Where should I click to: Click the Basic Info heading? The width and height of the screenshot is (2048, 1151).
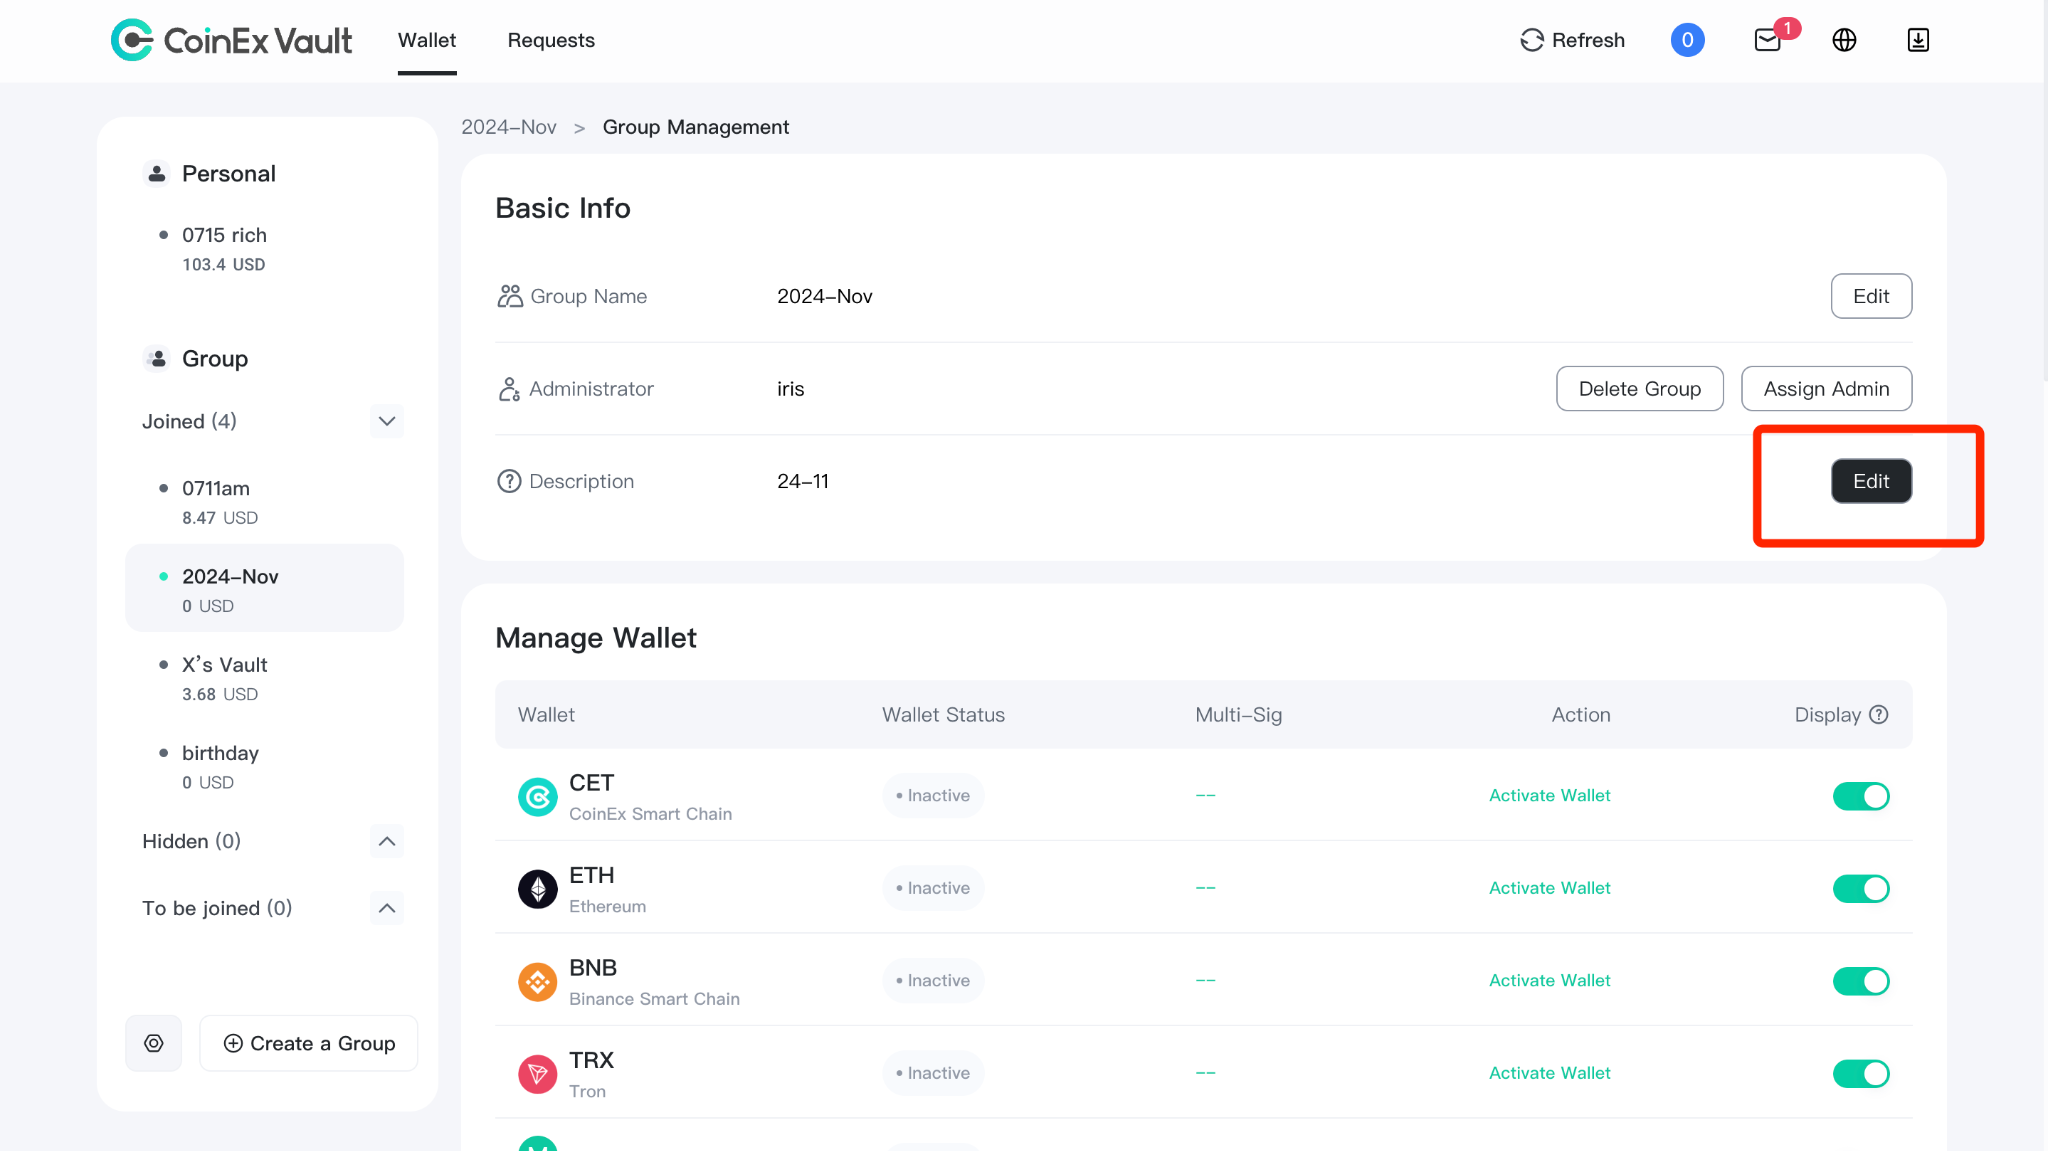click(x=563, y=208)
